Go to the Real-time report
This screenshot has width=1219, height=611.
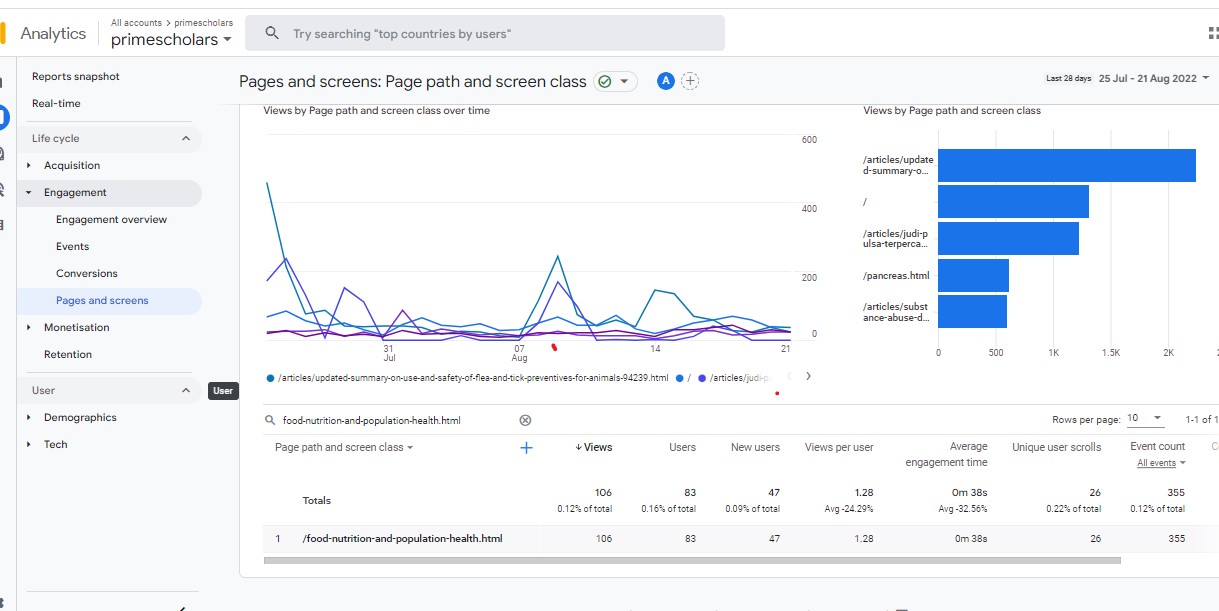coord(56,104)
